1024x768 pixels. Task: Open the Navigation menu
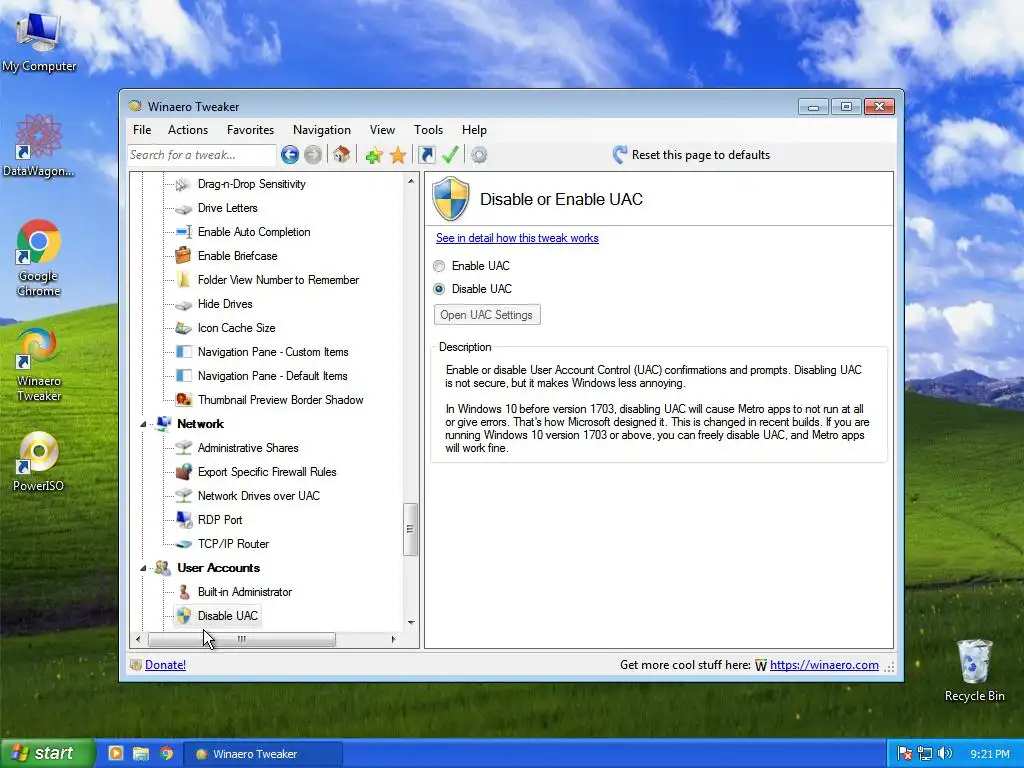pos(321,130)
